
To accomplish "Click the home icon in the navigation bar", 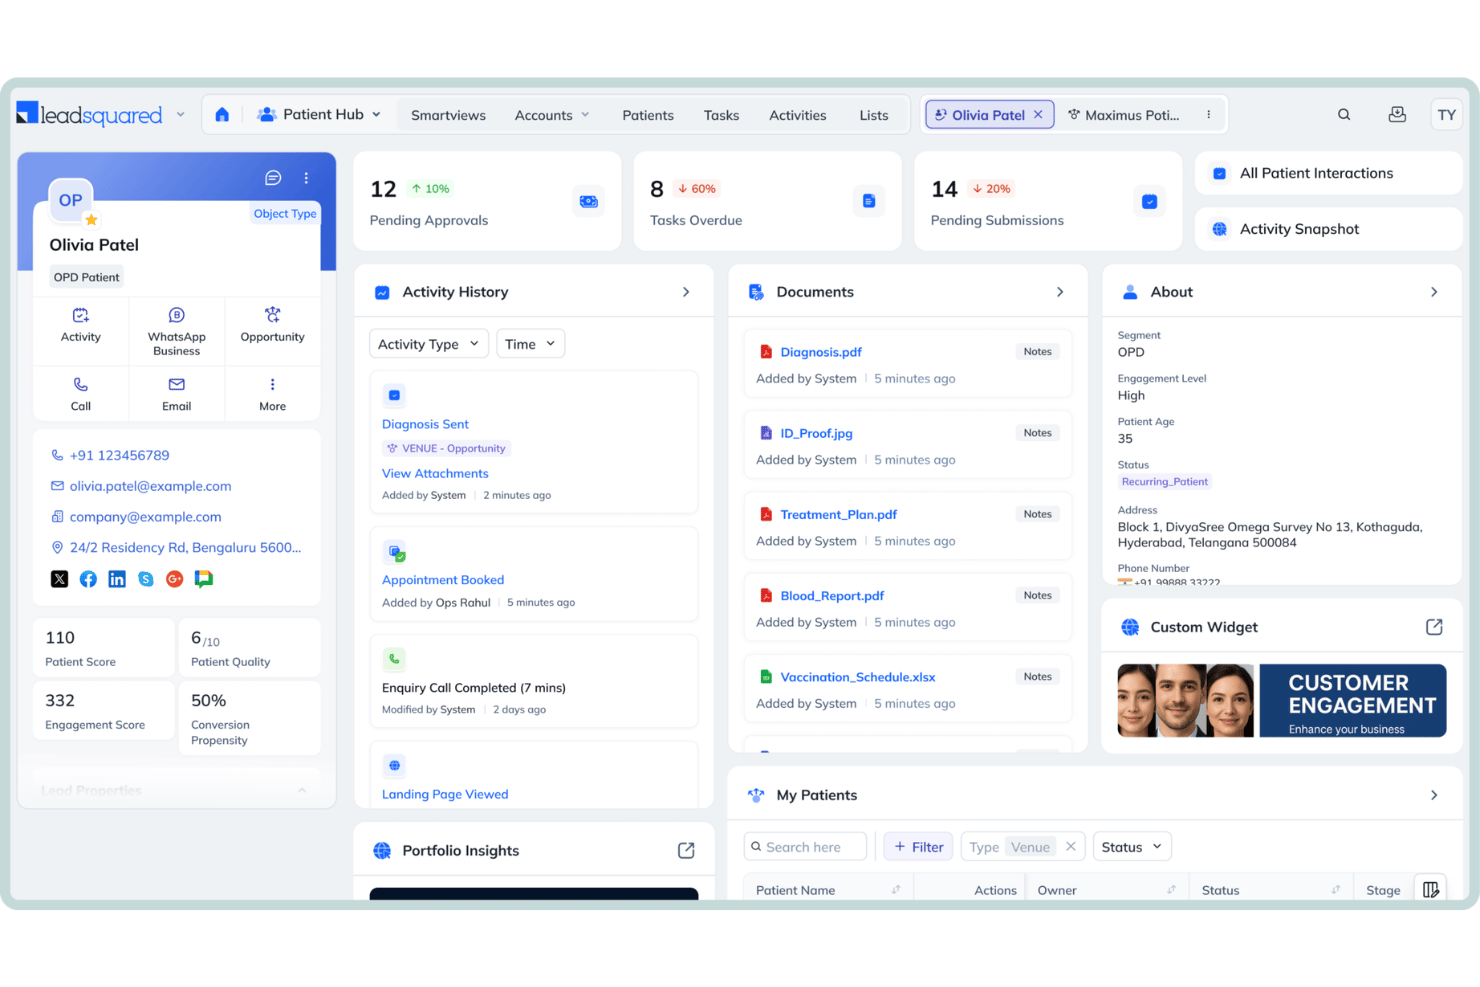I will pyautogui.click(x=222, y=115).
